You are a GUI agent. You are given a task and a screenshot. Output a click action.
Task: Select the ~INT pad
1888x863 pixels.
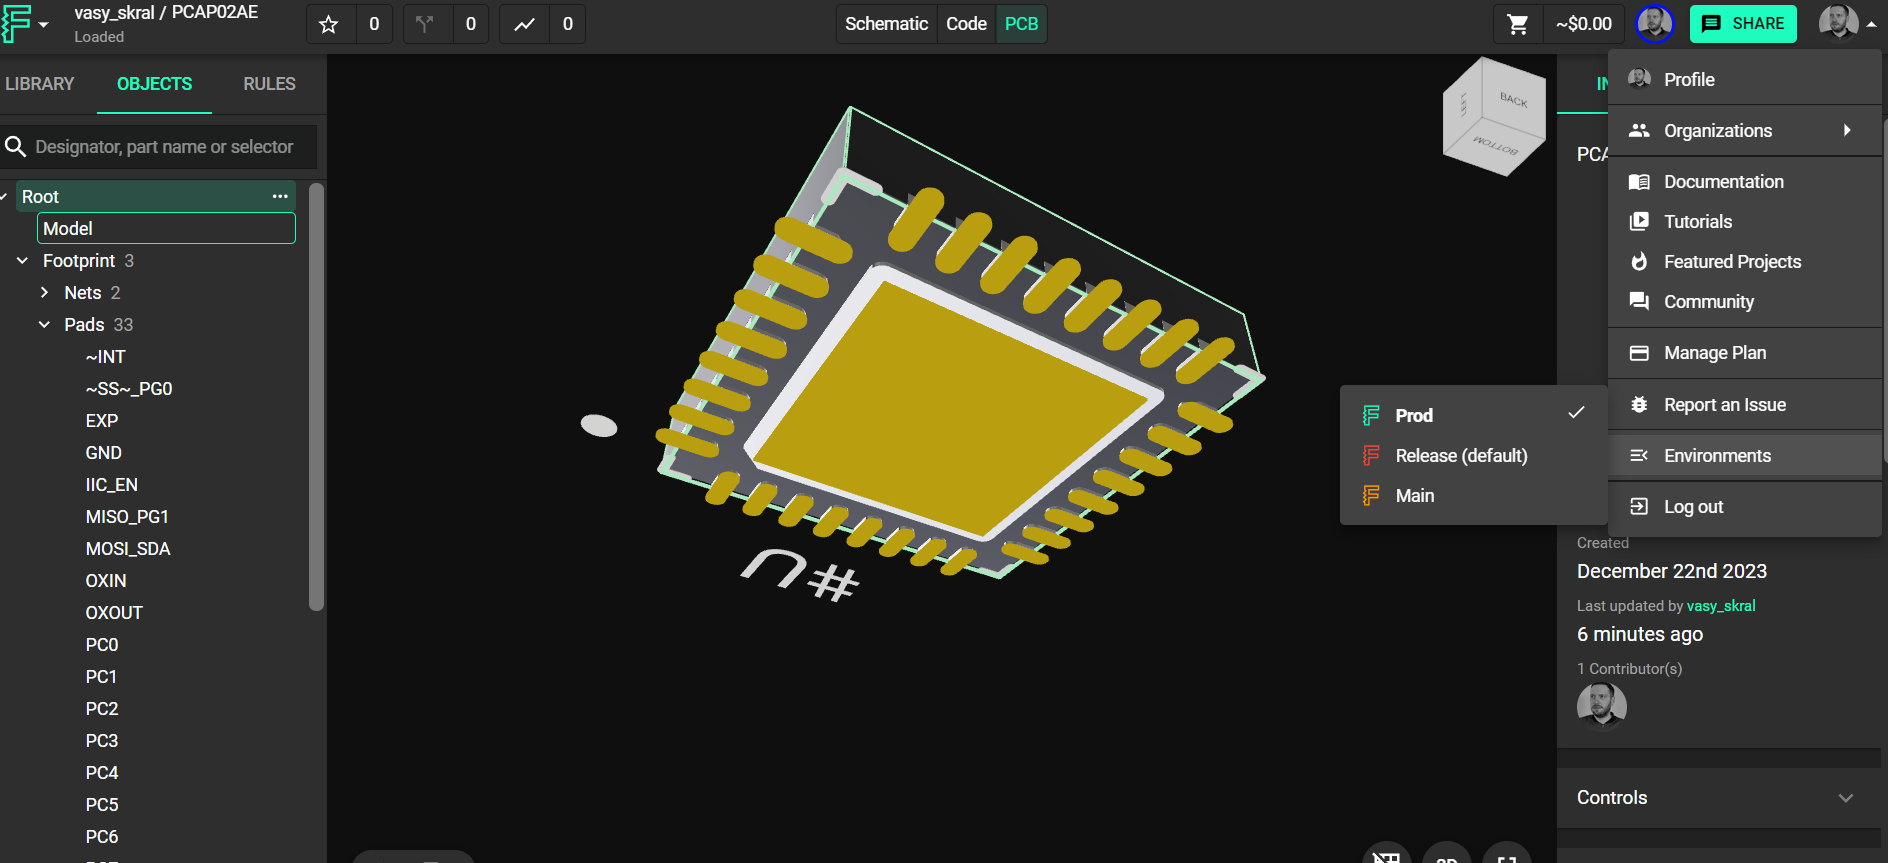click(106, 357)
